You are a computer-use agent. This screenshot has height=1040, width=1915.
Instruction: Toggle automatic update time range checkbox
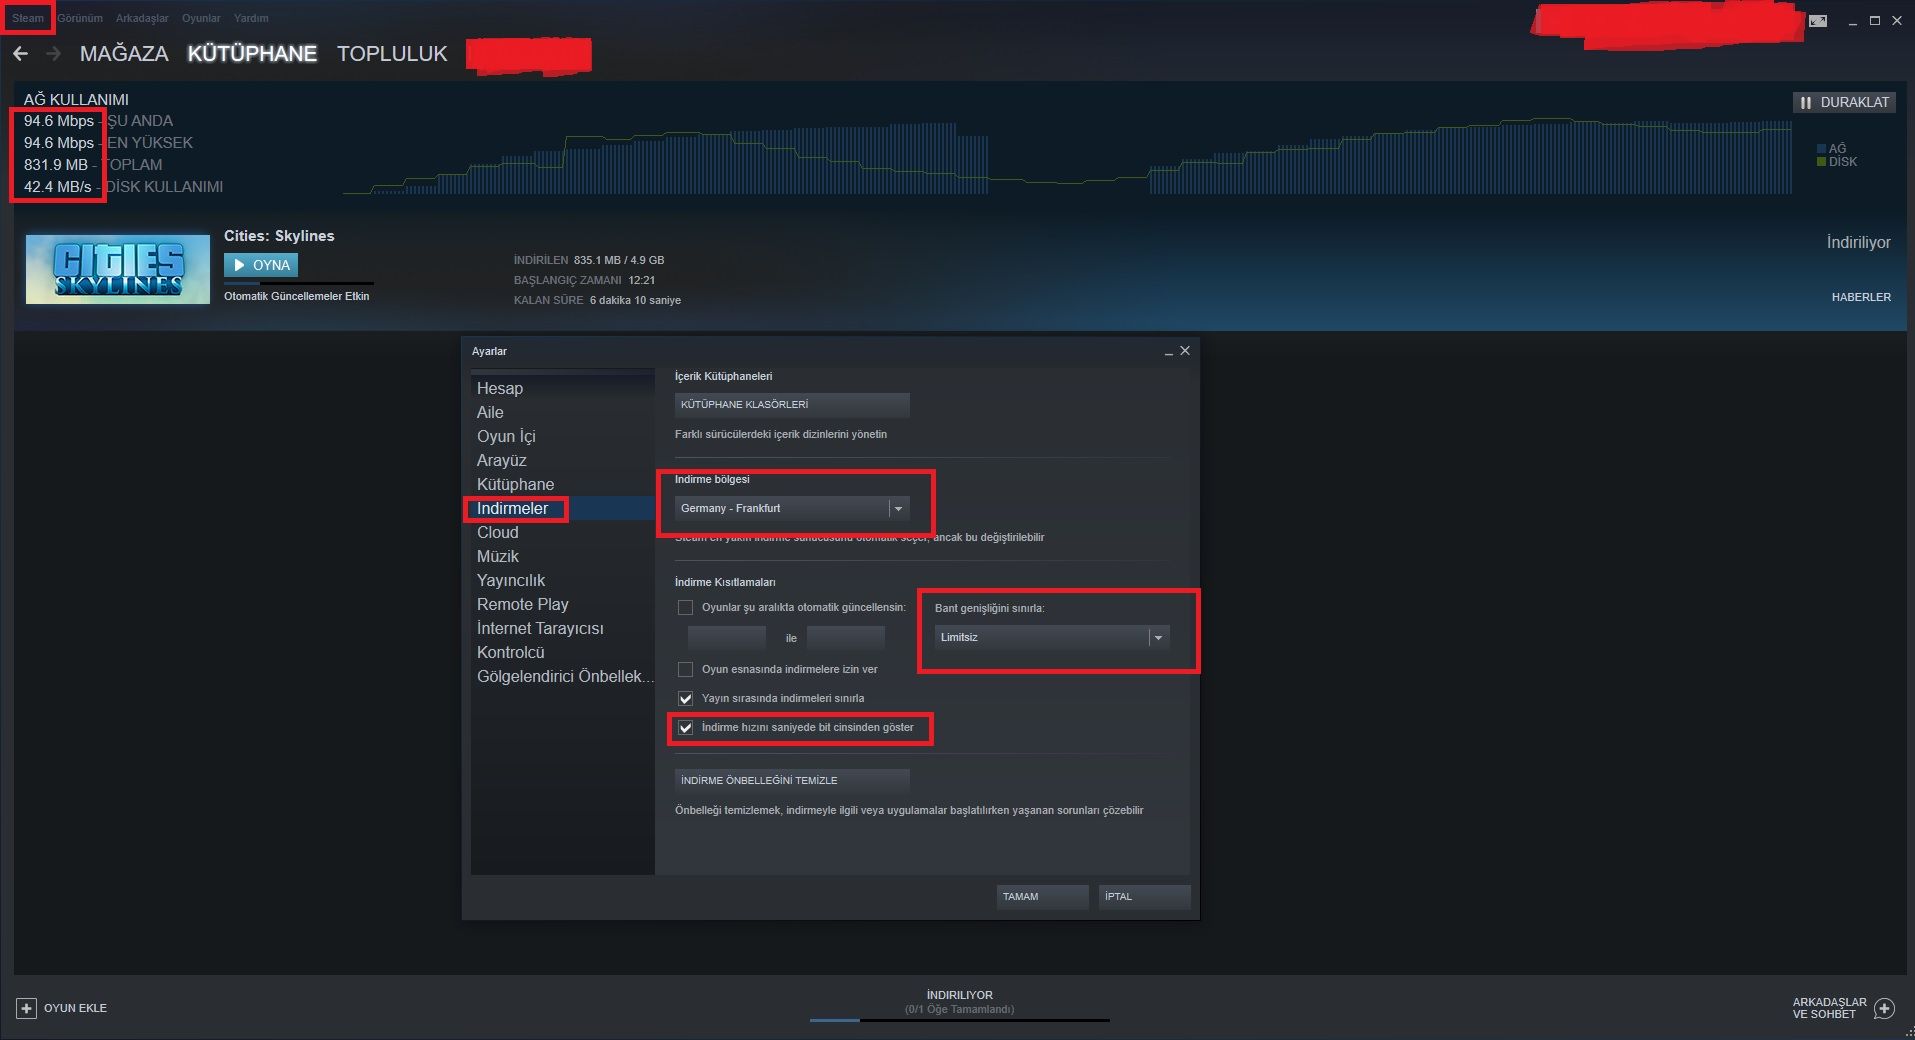coord(685,607)
